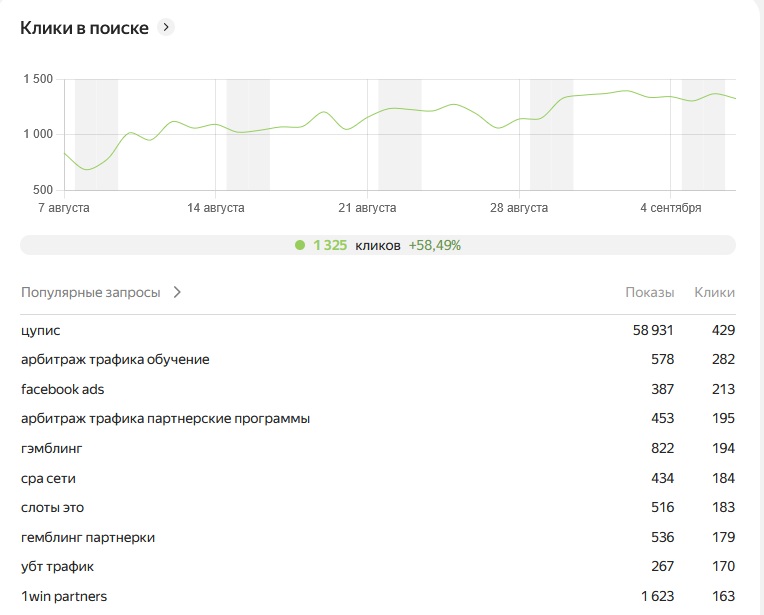Click clicks value 170

pyautogui.click(x=724, y=567)
